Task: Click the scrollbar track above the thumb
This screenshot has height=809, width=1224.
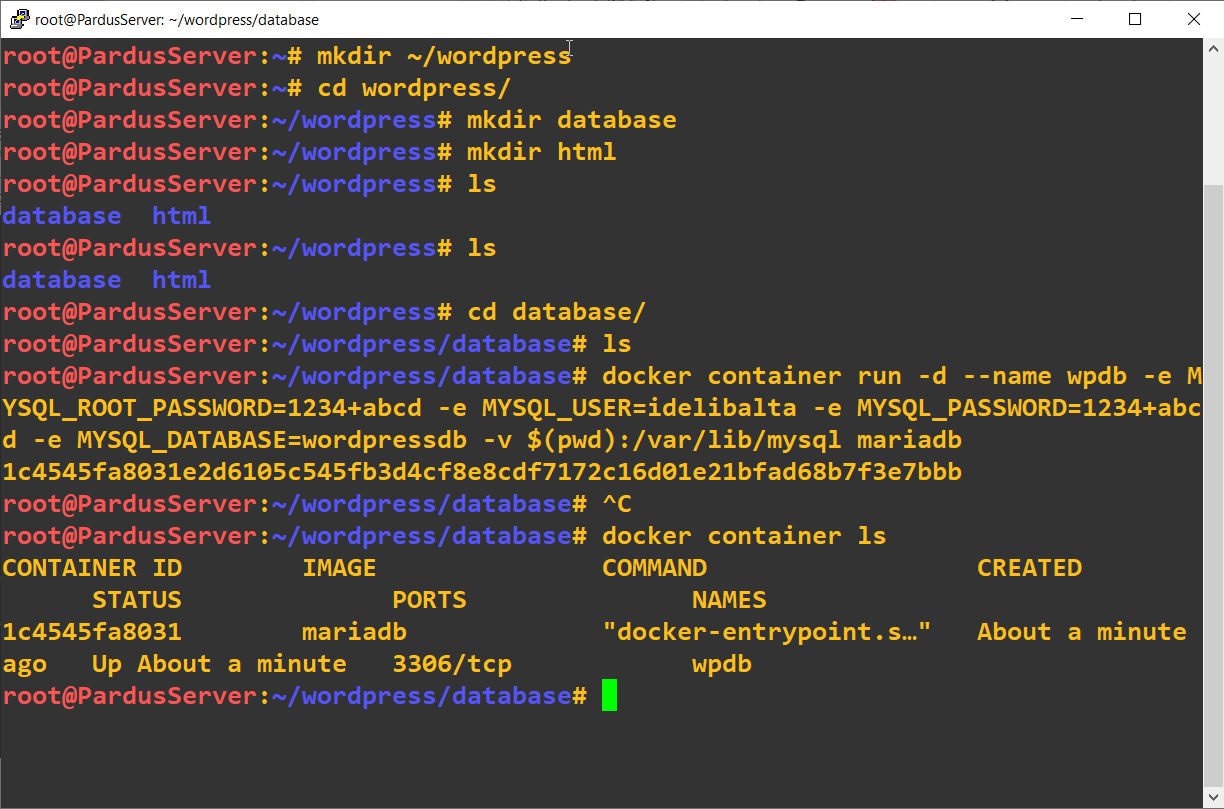Action: point(1213,120)
